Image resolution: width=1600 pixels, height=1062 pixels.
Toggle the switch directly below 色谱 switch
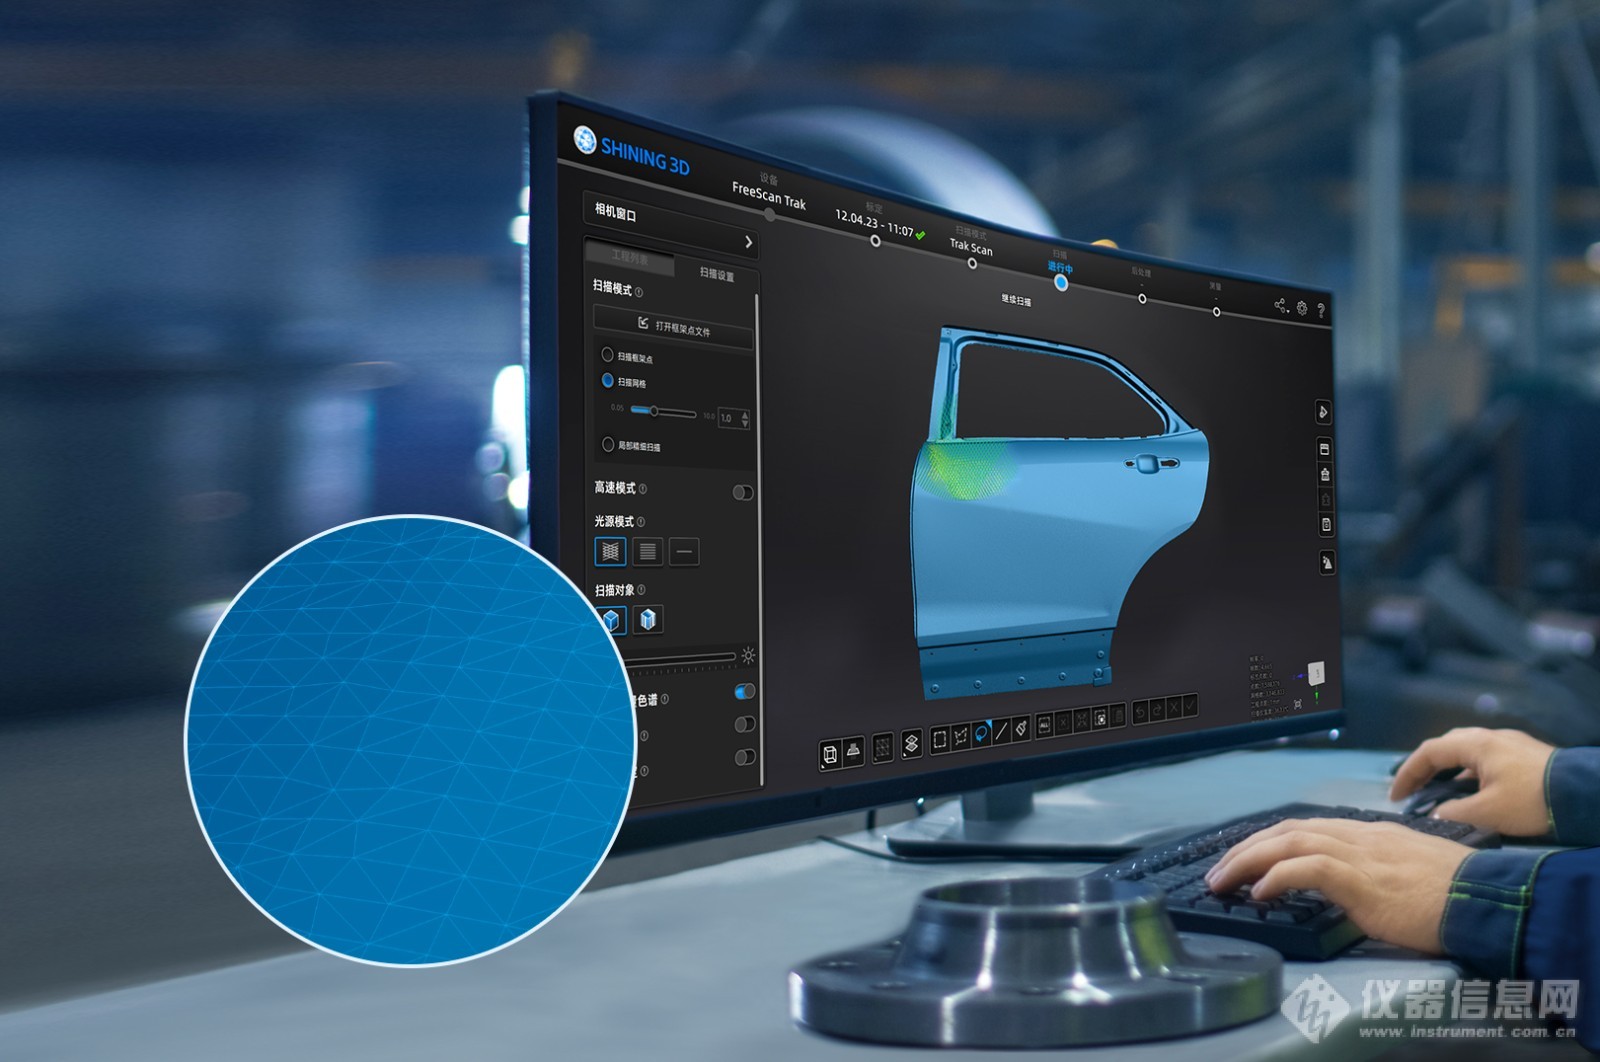tap(745, 724)
